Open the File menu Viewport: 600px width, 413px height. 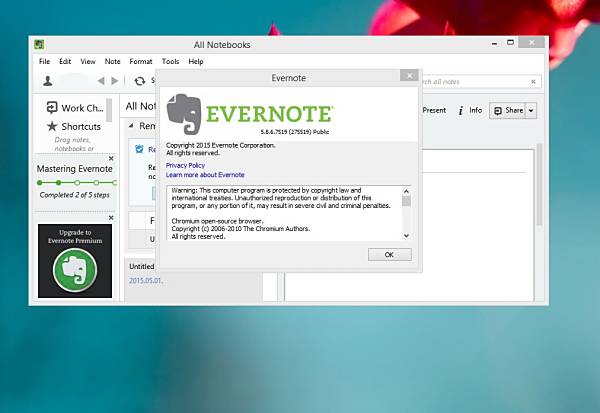point(44,61)
